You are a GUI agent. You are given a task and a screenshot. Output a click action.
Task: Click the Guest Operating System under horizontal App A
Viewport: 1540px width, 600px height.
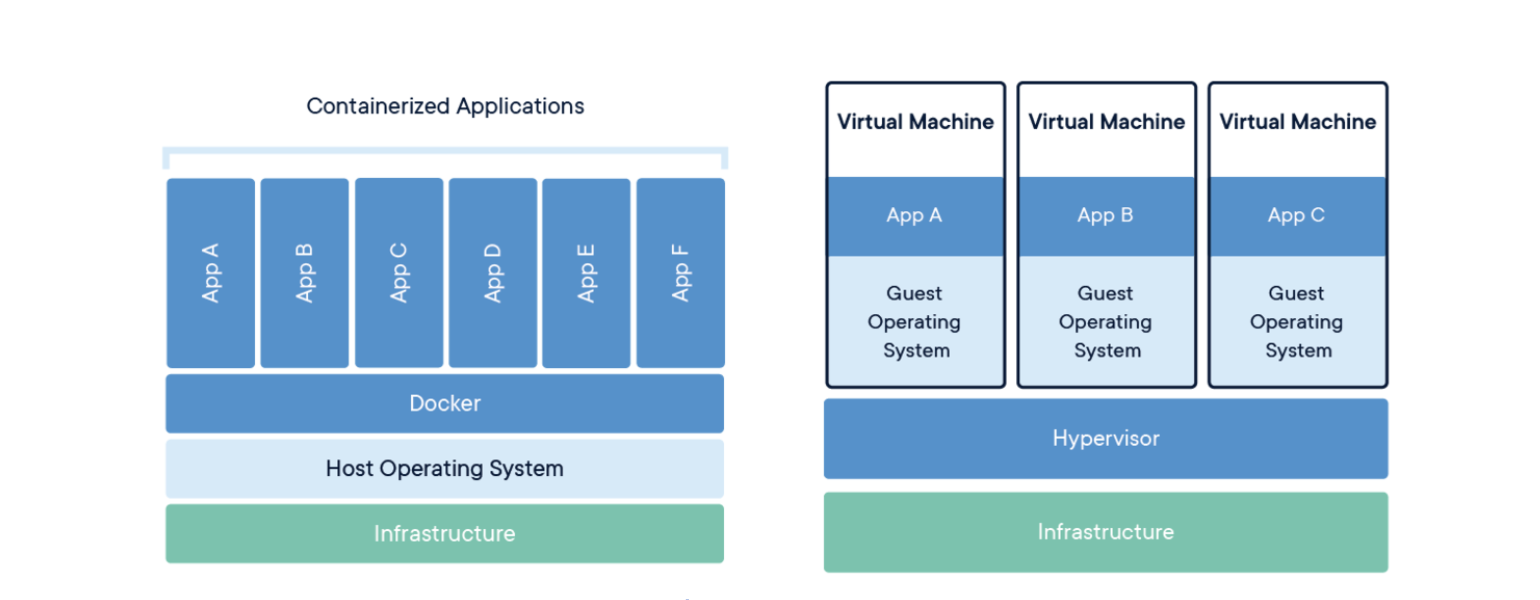tap(916, 321)
